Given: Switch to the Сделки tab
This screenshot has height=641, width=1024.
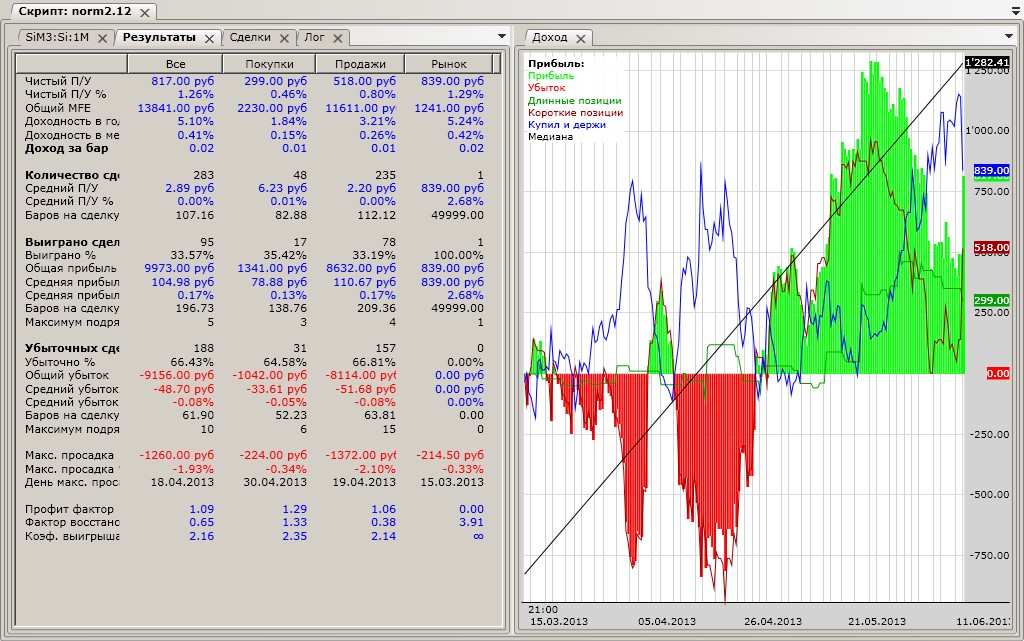Looking at the screenshot, I should pyautogui.click(x=250, y=37).
